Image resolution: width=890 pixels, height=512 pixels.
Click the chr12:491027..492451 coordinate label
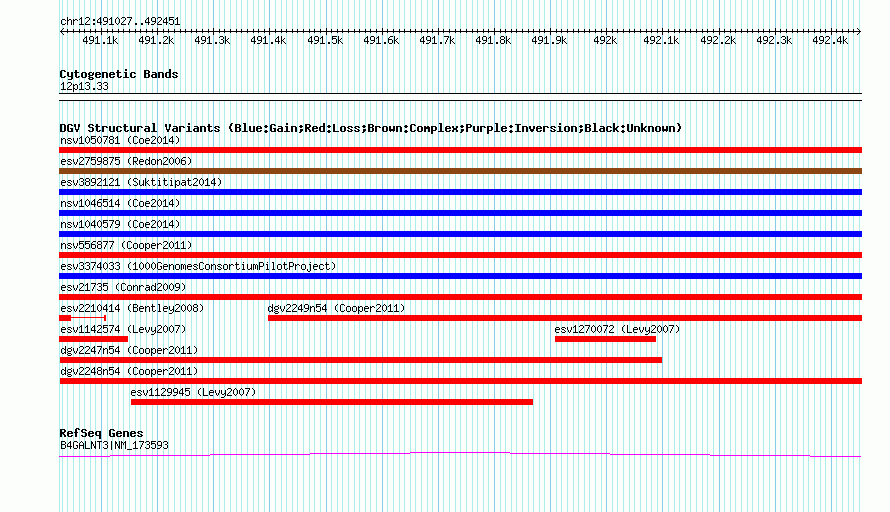tap(120, 22)
